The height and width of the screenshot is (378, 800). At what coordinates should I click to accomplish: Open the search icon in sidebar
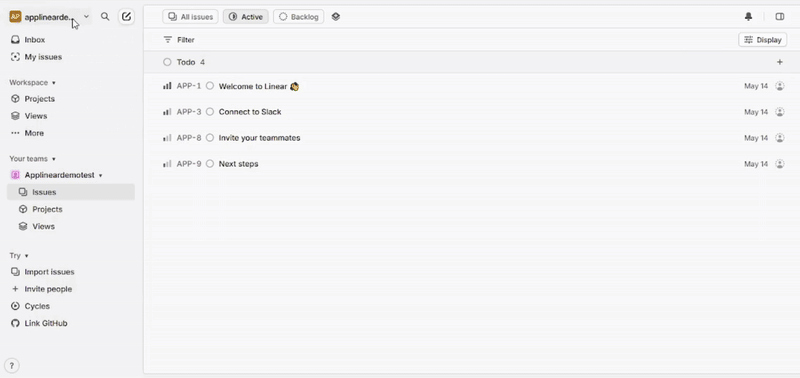[105, 17]
